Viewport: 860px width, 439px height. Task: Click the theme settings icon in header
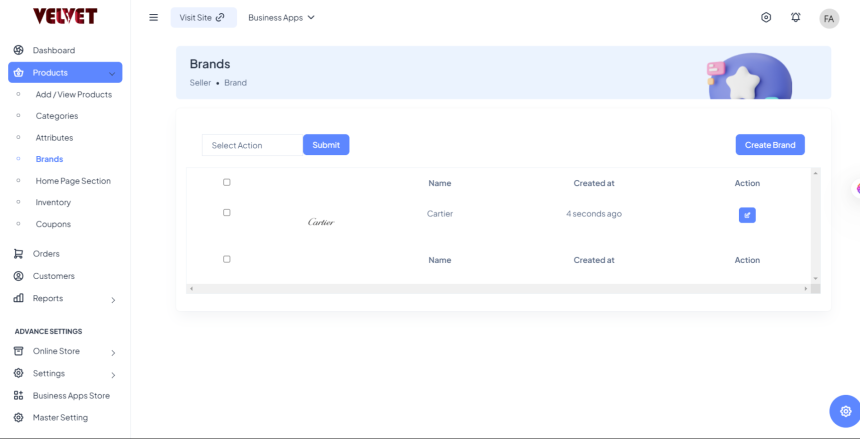[x=766, y=17]
